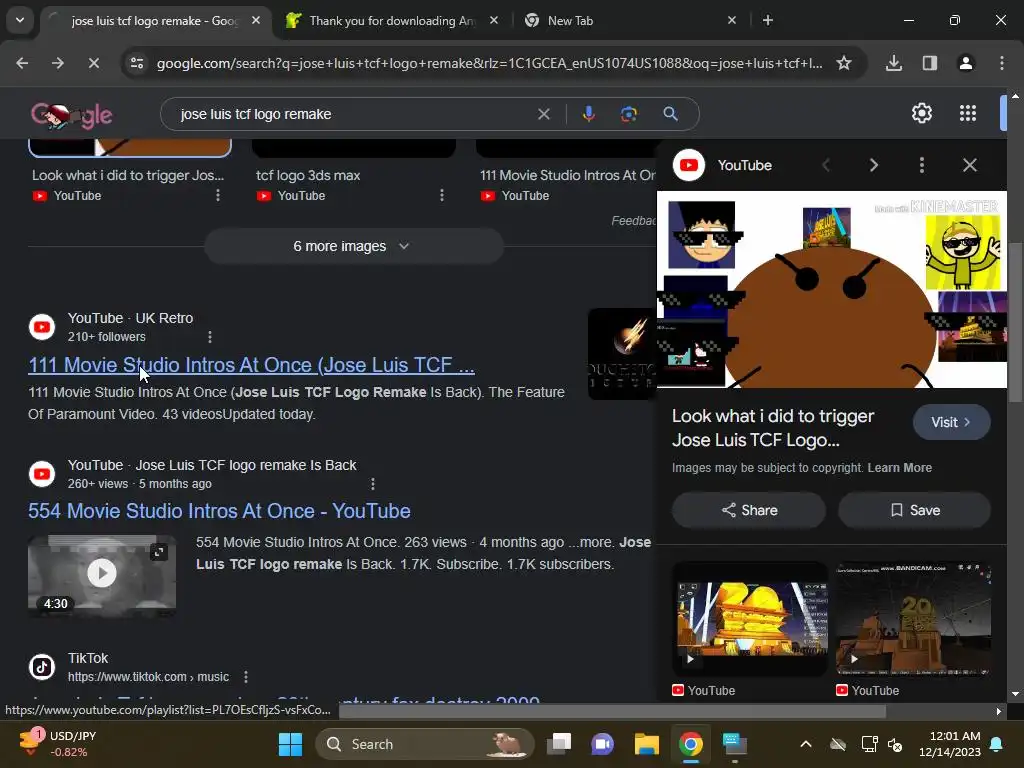Open more options in image preview panel
The width and height of the screenshot is (1024, 768).
[x=921, y=165]
